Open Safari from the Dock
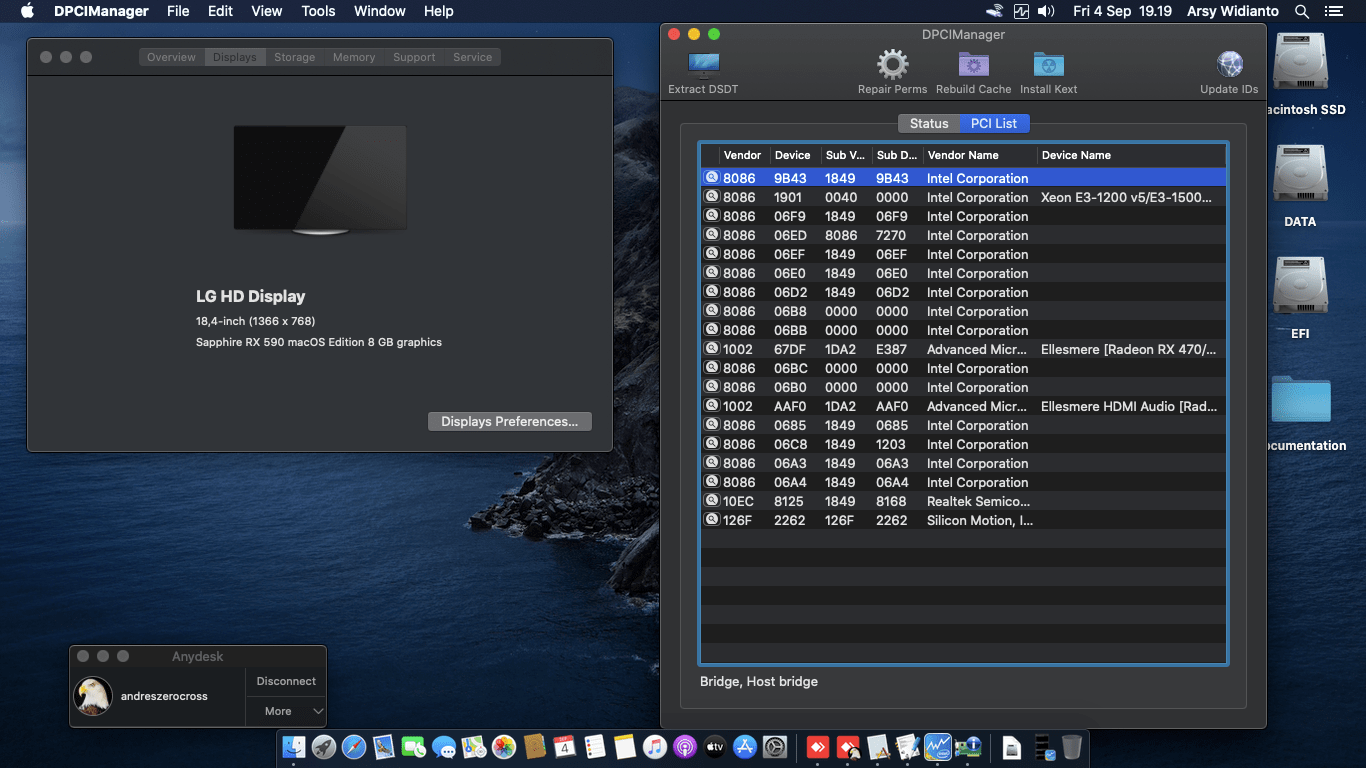1366x768 pixels. point(352,746)
